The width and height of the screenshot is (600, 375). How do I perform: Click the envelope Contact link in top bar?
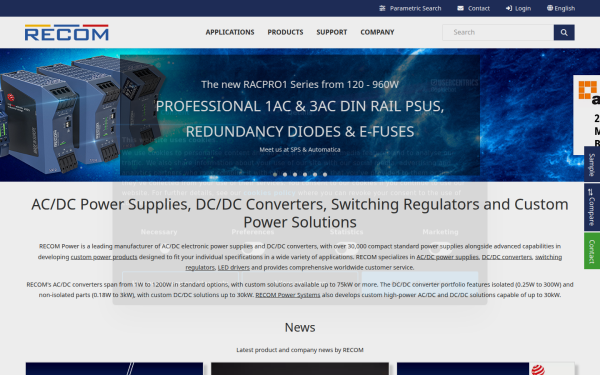(x=473, y=8)
